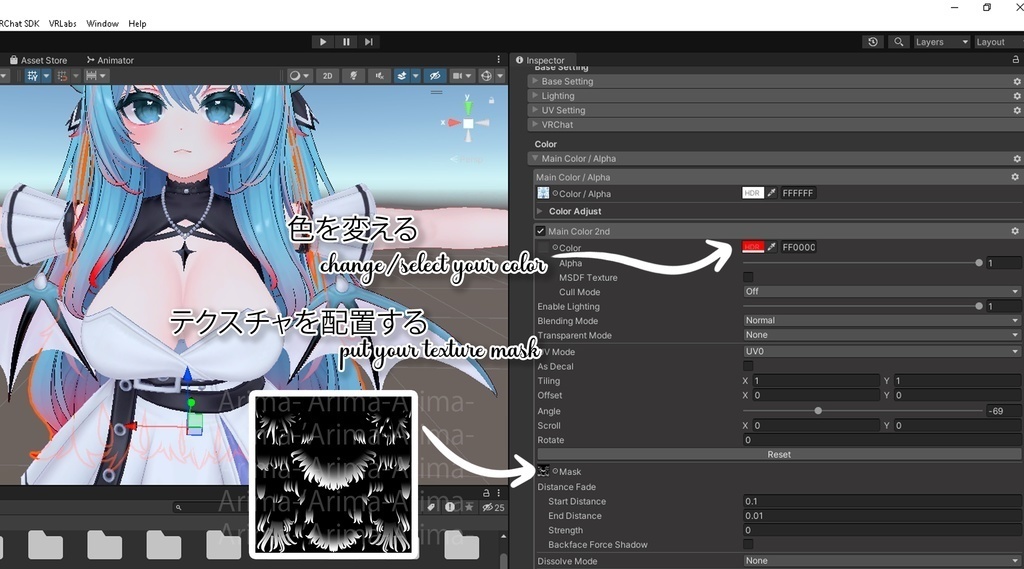Open the gear menu for UV Setting
Viewport: 1024px width, 569px height.
[x=1017, y=110]
